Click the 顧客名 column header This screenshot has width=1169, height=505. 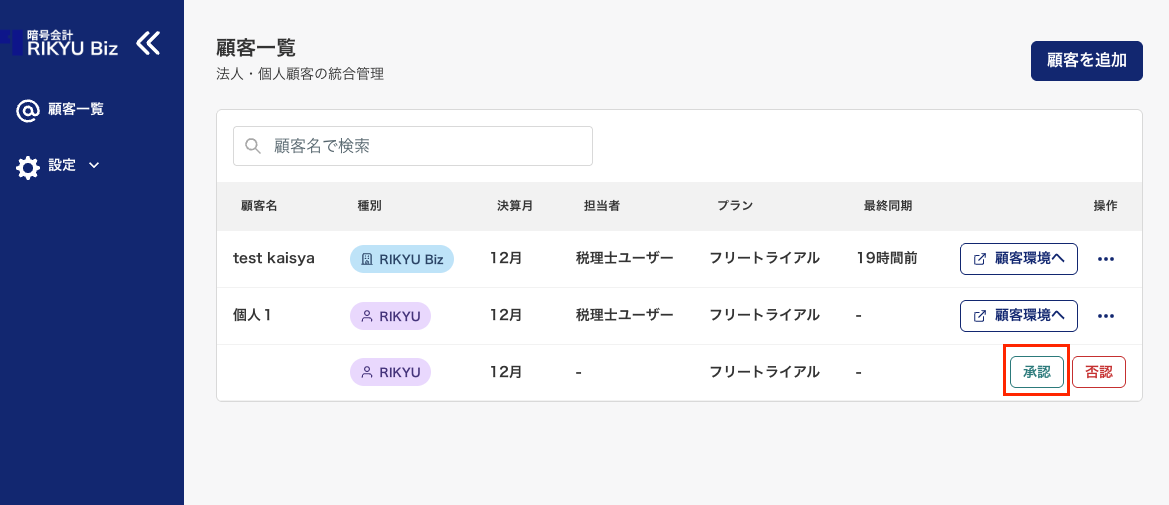tap(259, 206)
